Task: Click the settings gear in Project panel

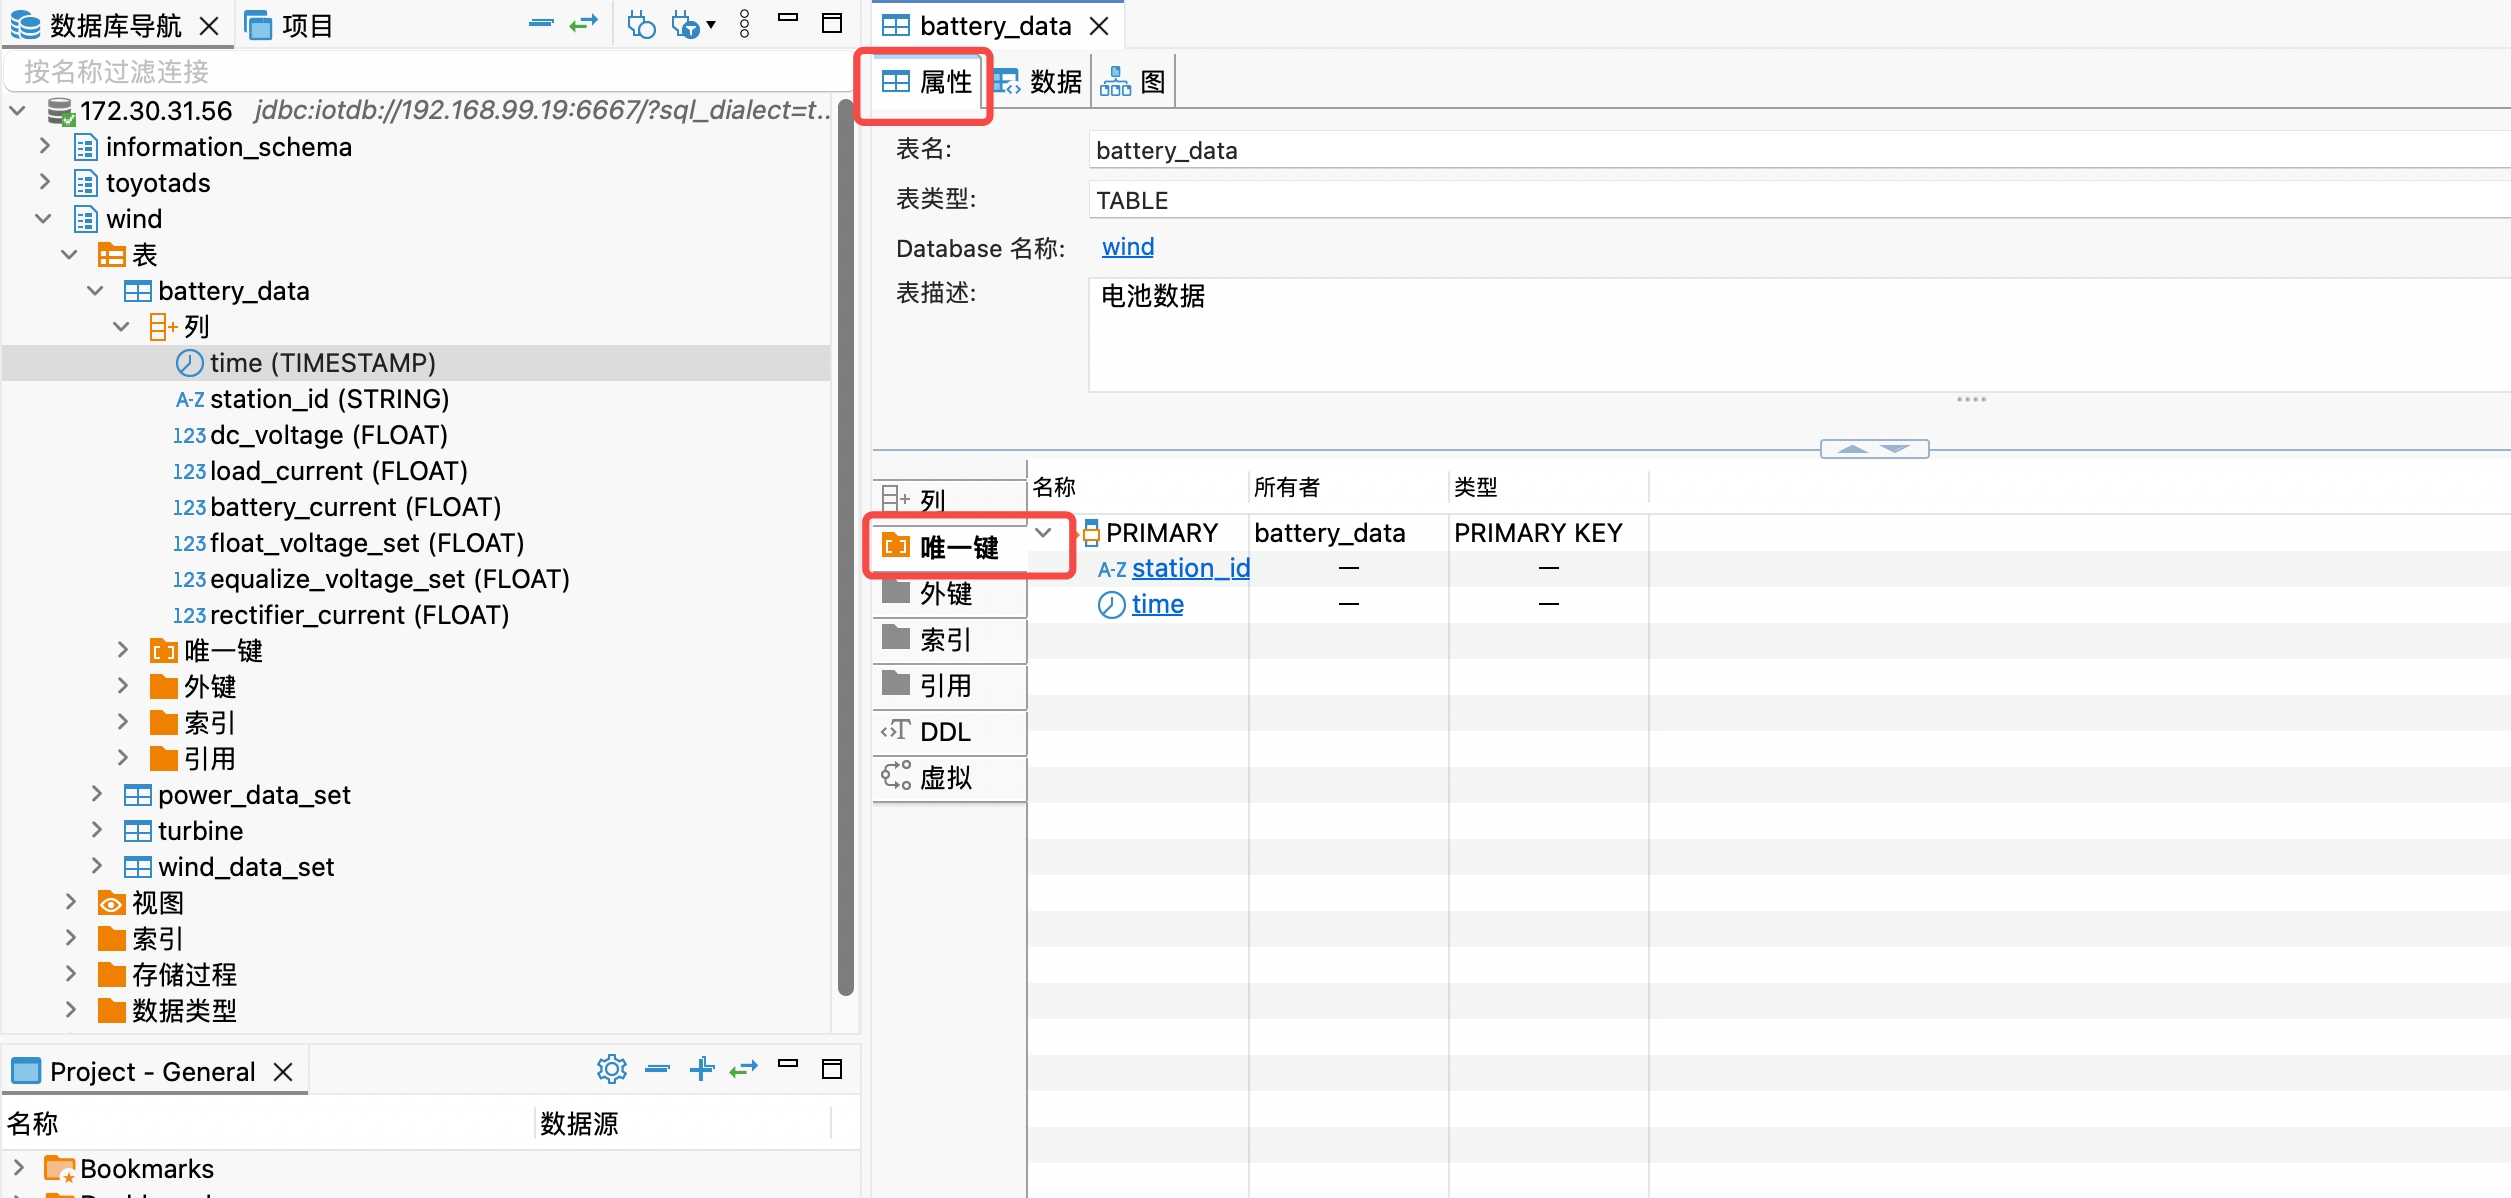Action: [611, 1068]
